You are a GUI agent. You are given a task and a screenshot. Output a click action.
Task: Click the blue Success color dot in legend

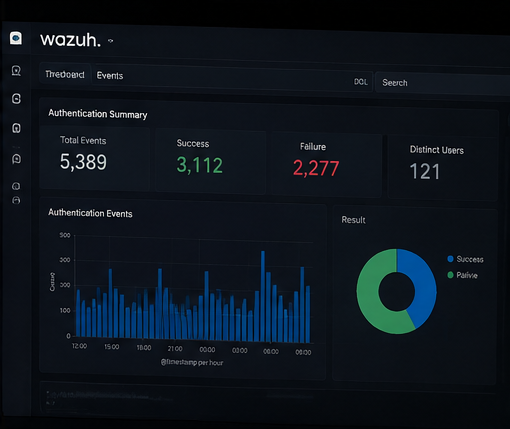[x=451, y=259]
